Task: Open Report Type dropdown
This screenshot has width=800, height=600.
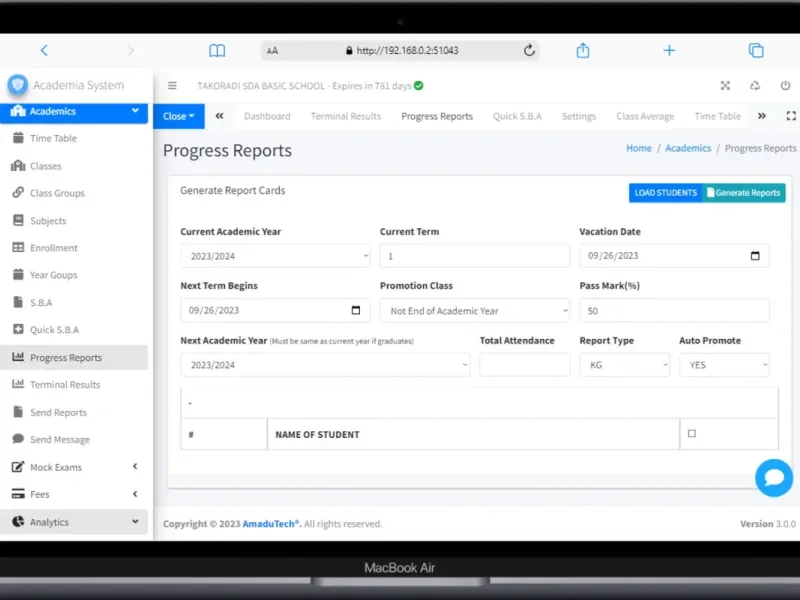Action: tap(624, 365)
